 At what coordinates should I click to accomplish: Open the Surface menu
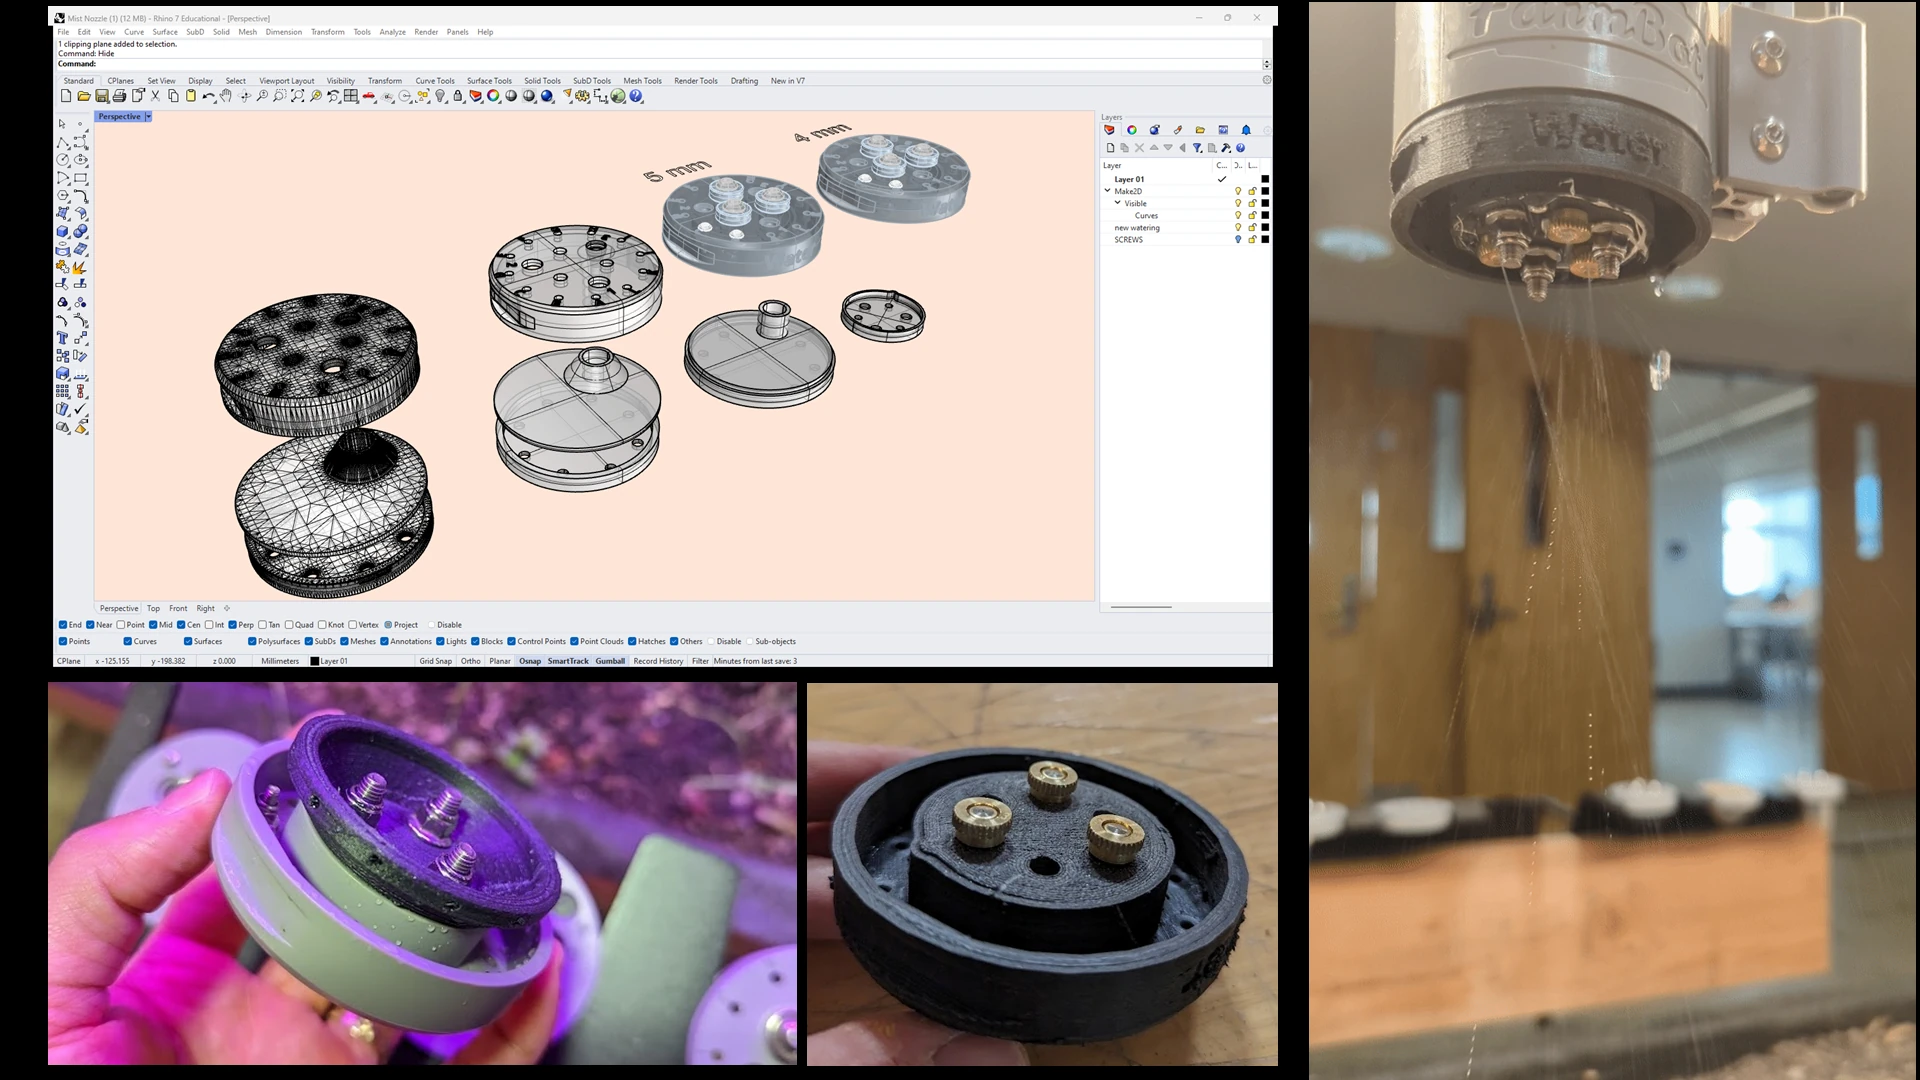tap(165, 32)
